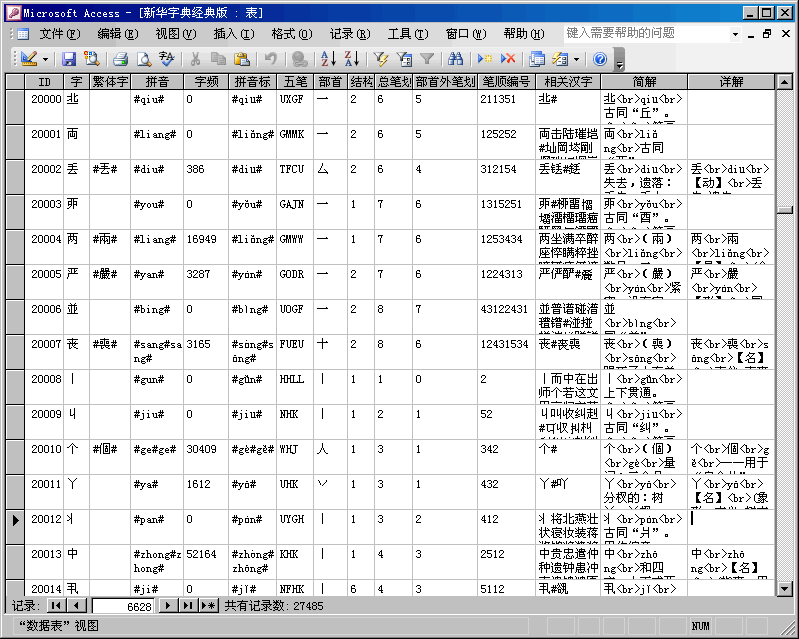Open the 窗口(W) menu
Viewport: 799px width, 639px height.
tap(466, 34)
